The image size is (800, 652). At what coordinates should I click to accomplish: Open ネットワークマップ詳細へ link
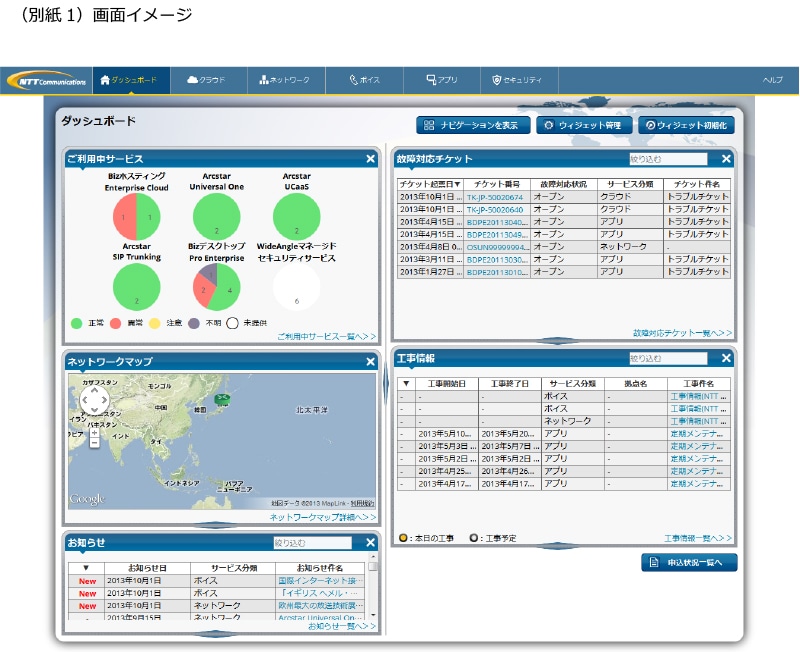pyautogui.click(x=322, y=517)
